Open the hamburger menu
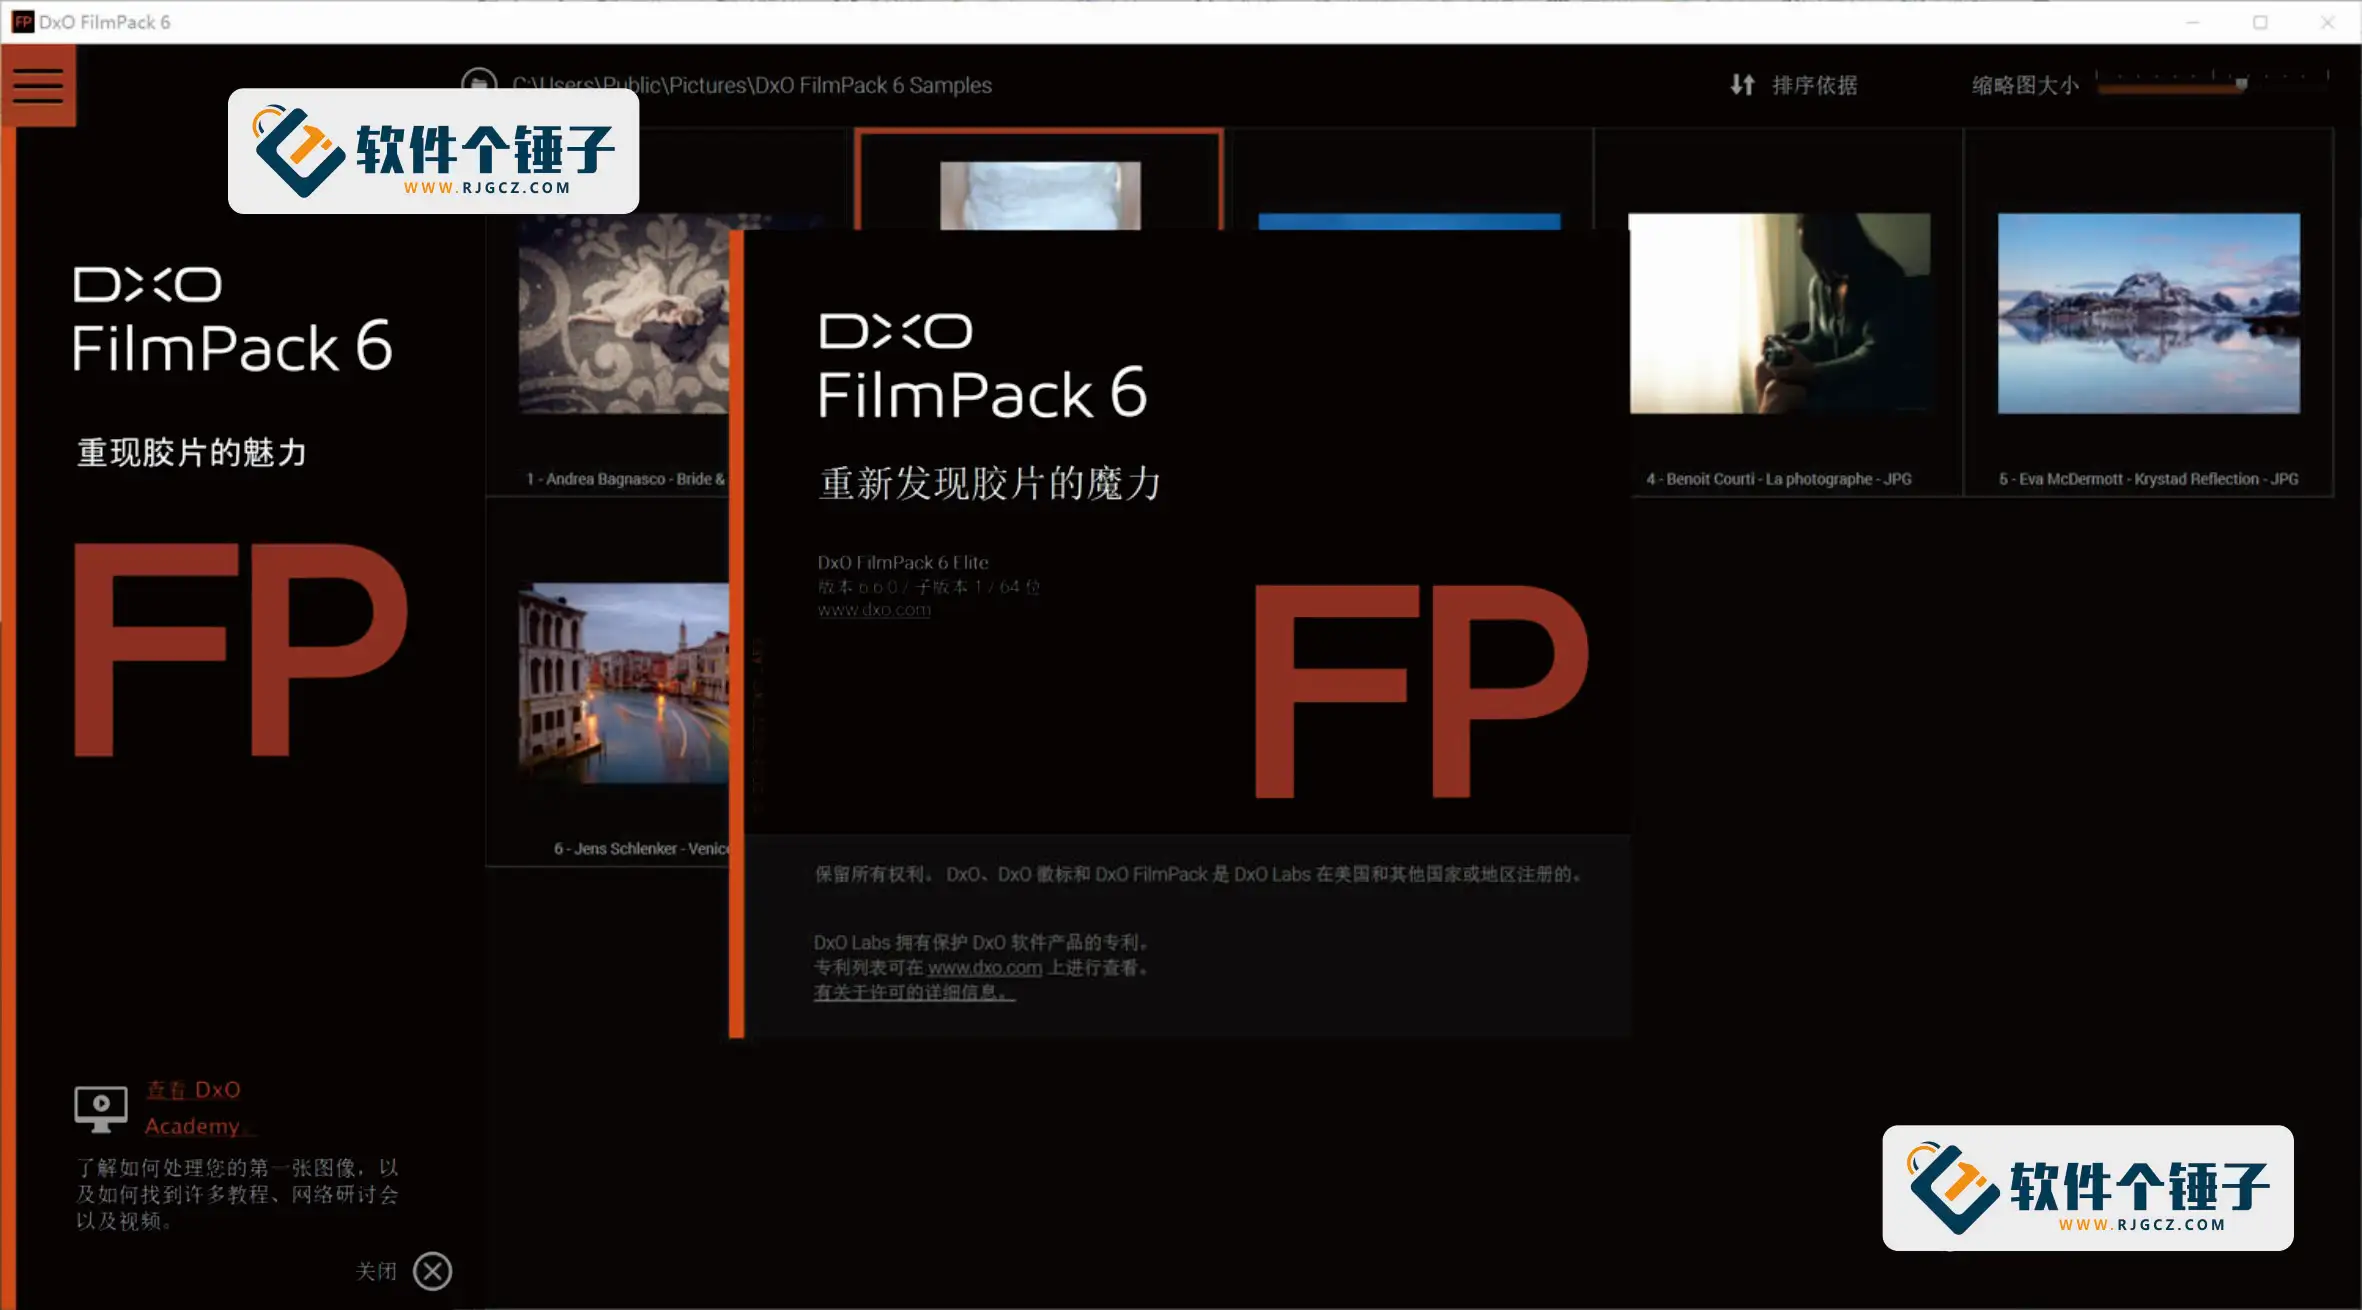This screenshot has width=2362, height=1310. pos(38,85)
